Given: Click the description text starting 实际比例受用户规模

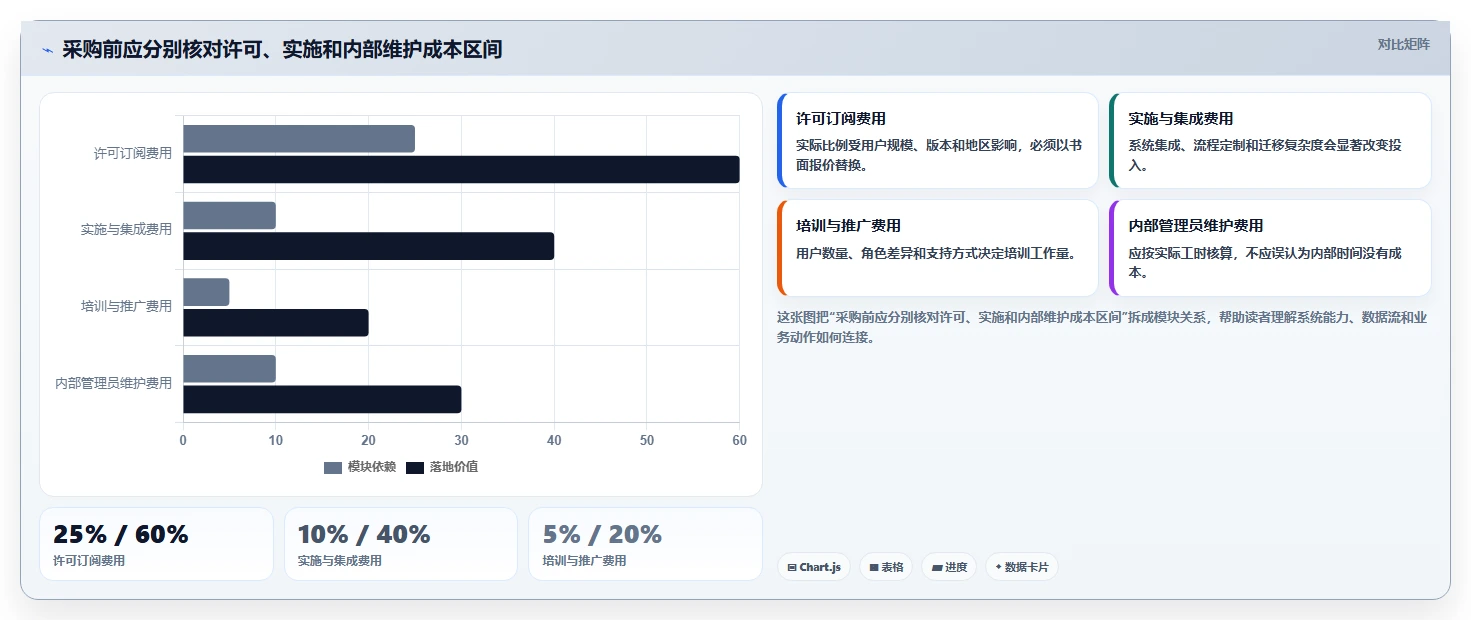Looking at the screenshot, I should click(939, 155).
